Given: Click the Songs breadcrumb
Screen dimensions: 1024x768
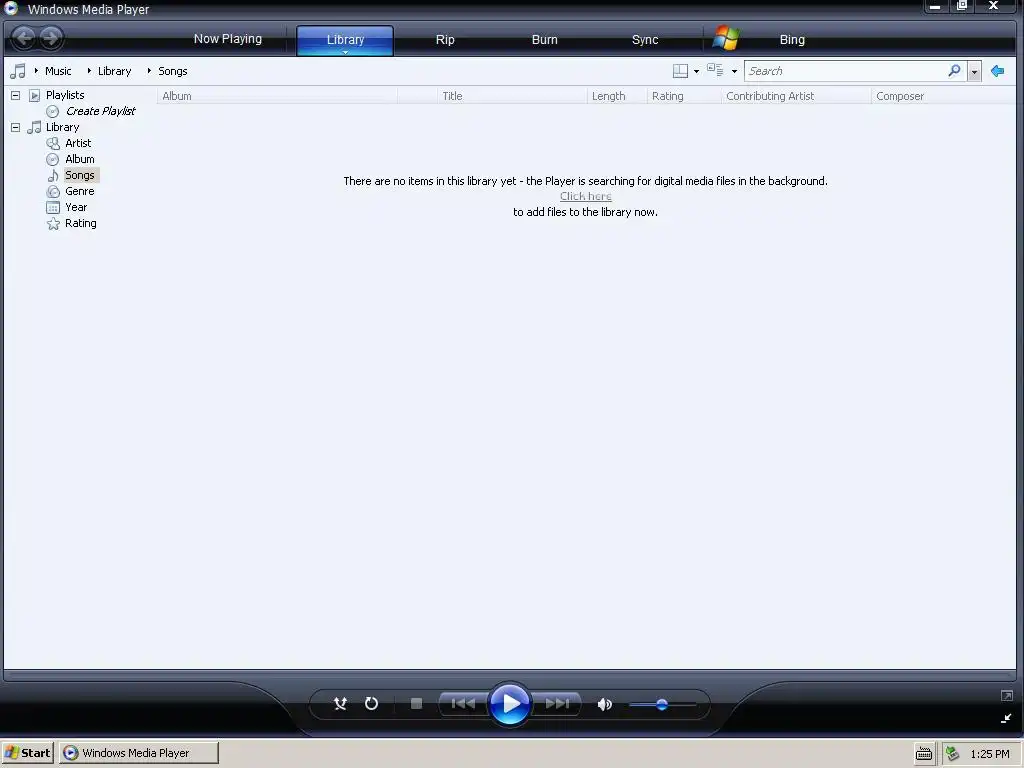Looking at the screenshot, I should [x=172, y=71].
